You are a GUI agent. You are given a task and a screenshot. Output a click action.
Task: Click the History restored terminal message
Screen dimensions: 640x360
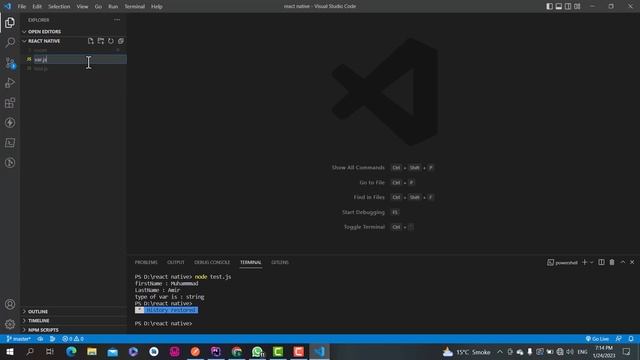167,310
